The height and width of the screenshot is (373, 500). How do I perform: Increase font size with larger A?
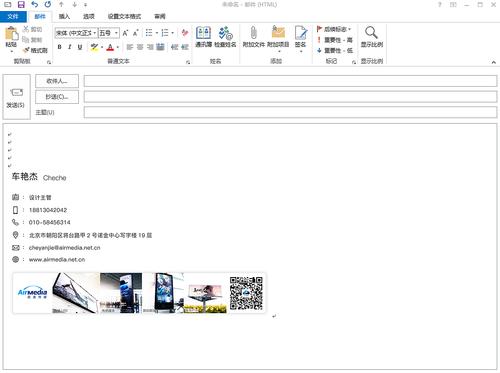[125, 33]
